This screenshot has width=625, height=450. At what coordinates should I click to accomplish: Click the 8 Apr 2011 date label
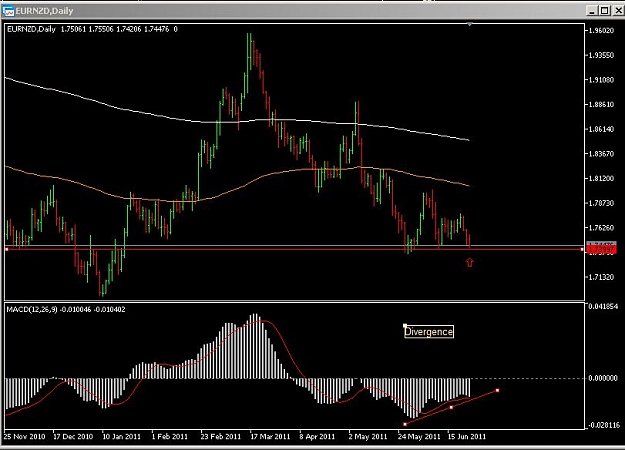pos(317,437)
